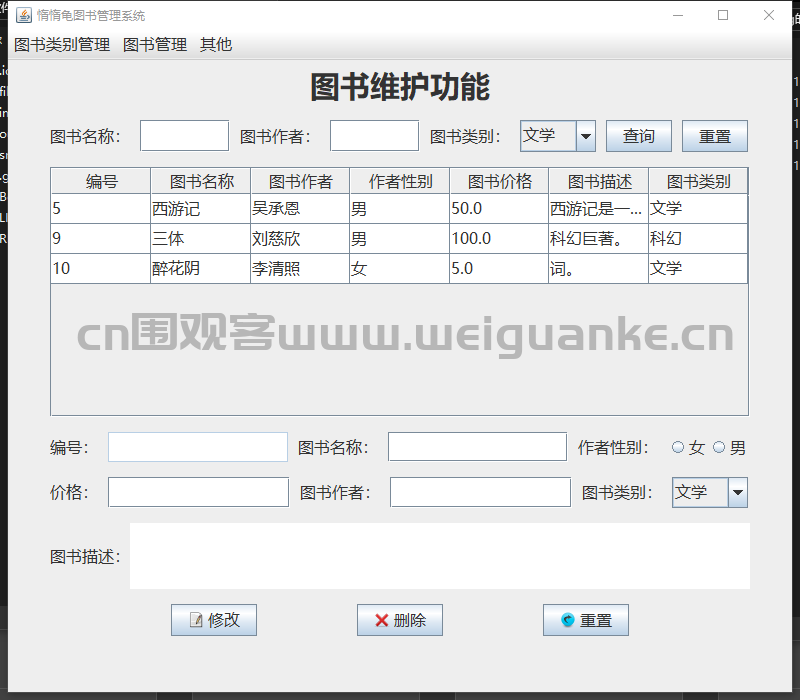Click the 科幻 category cell
Screen dimensions: 800x700
point(698,238)
